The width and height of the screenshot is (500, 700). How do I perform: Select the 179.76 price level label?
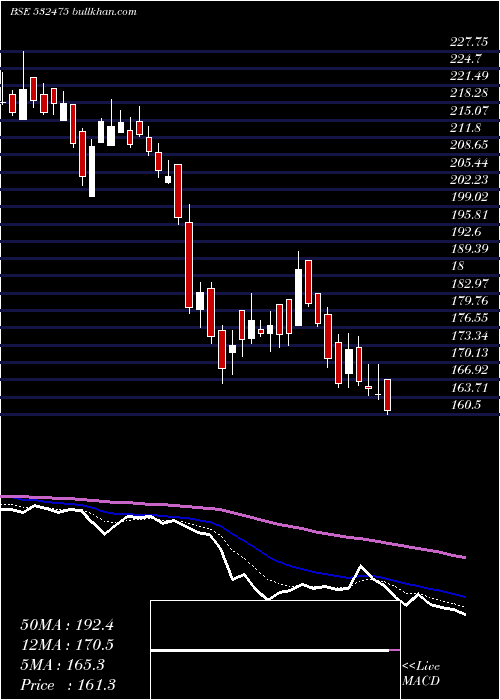tap(469, 300)
